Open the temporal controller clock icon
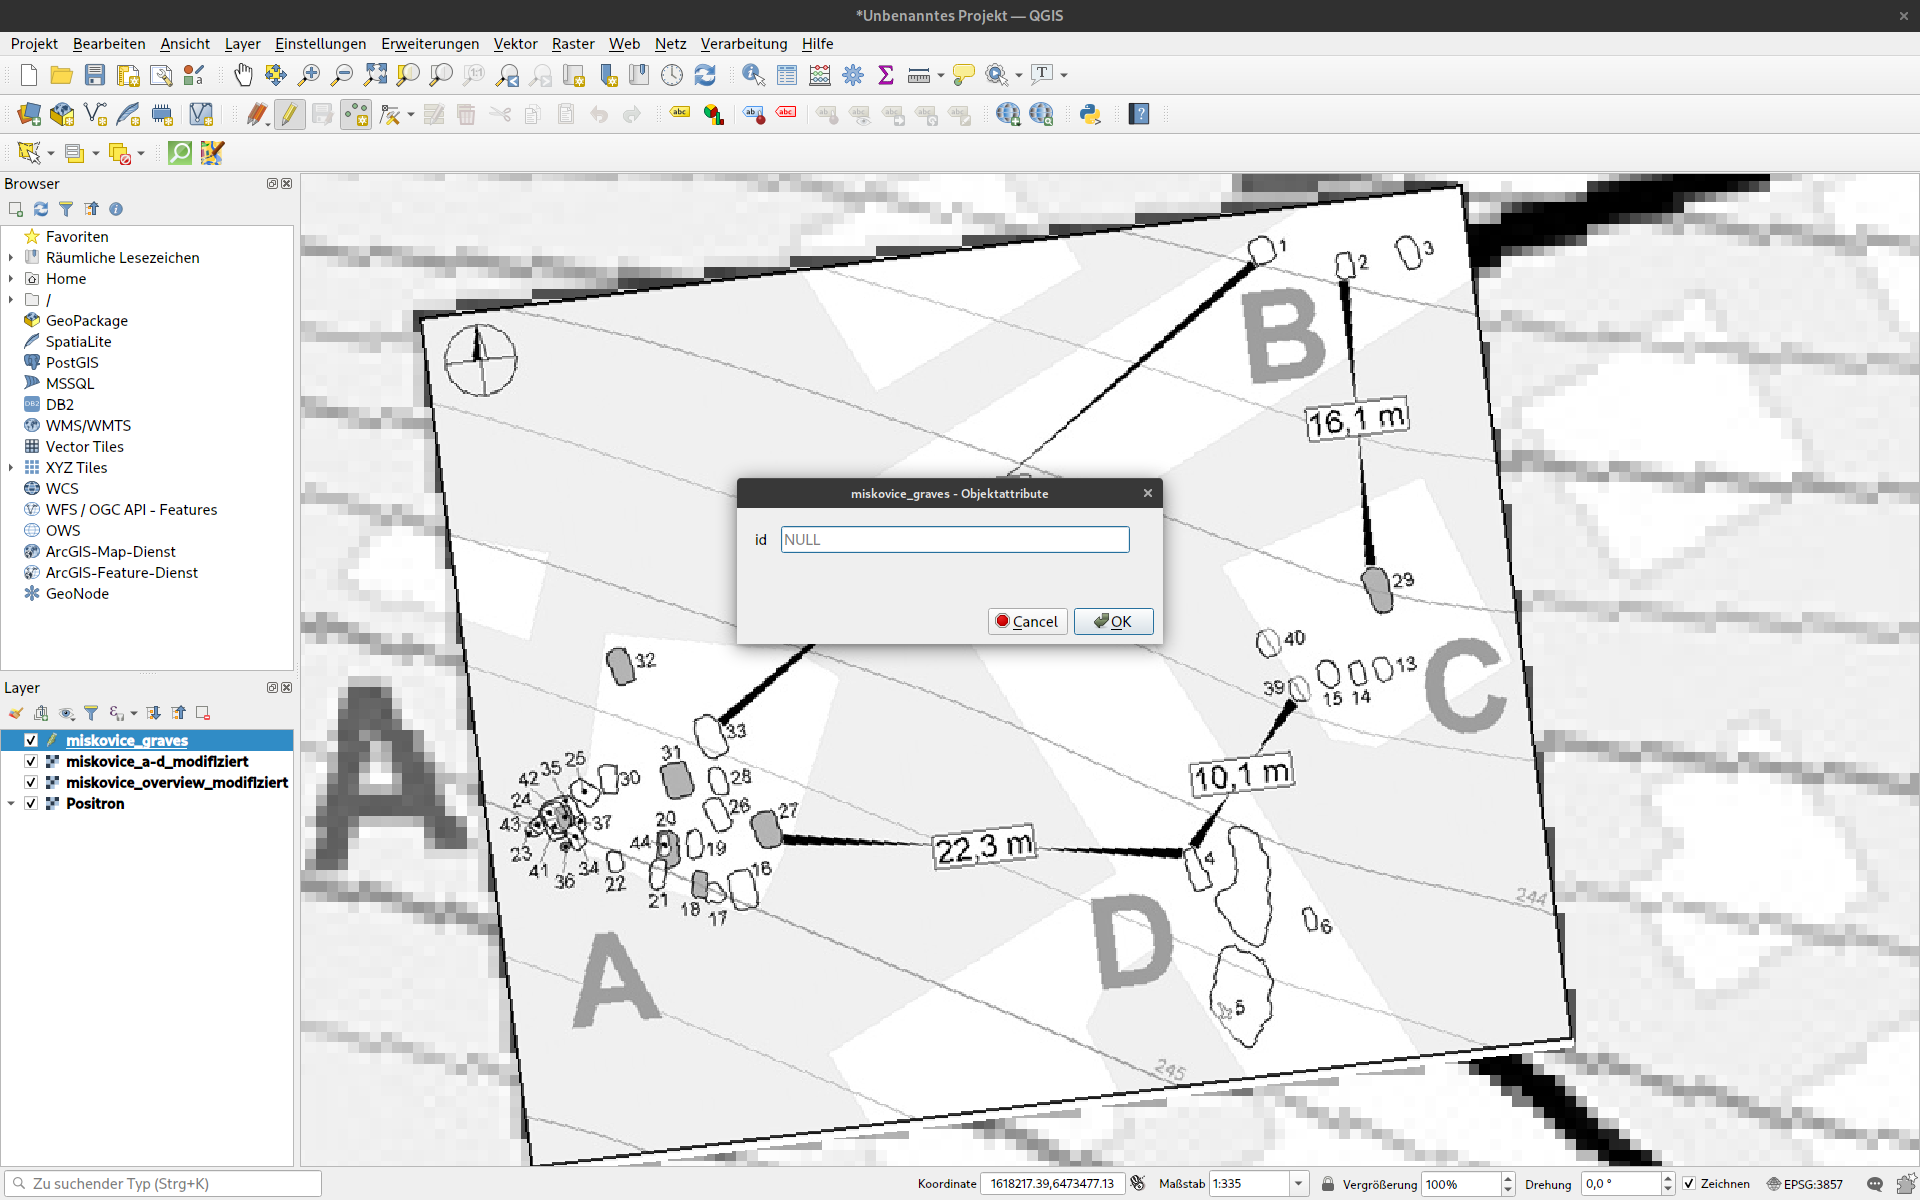This screenshot has height=1200, width=1920. click(672, 75)
